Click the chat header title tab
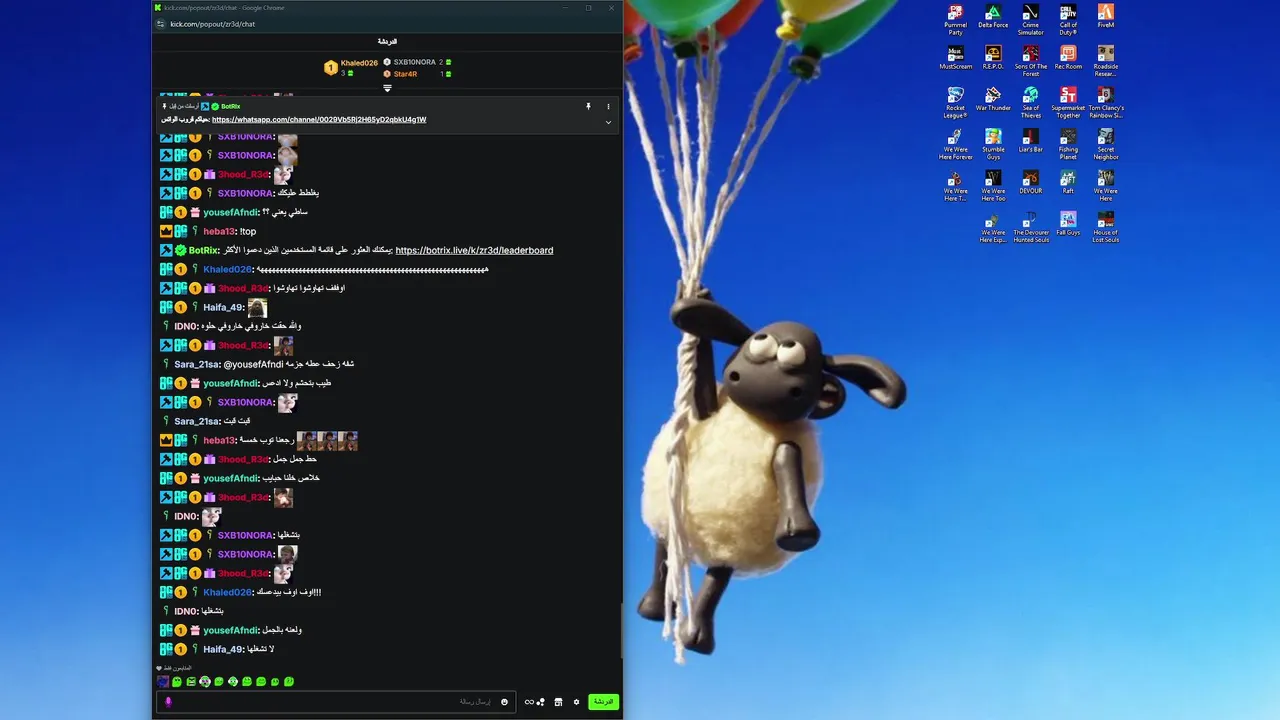Viewport: 1280px width, 720px height. tap(387, 42)
